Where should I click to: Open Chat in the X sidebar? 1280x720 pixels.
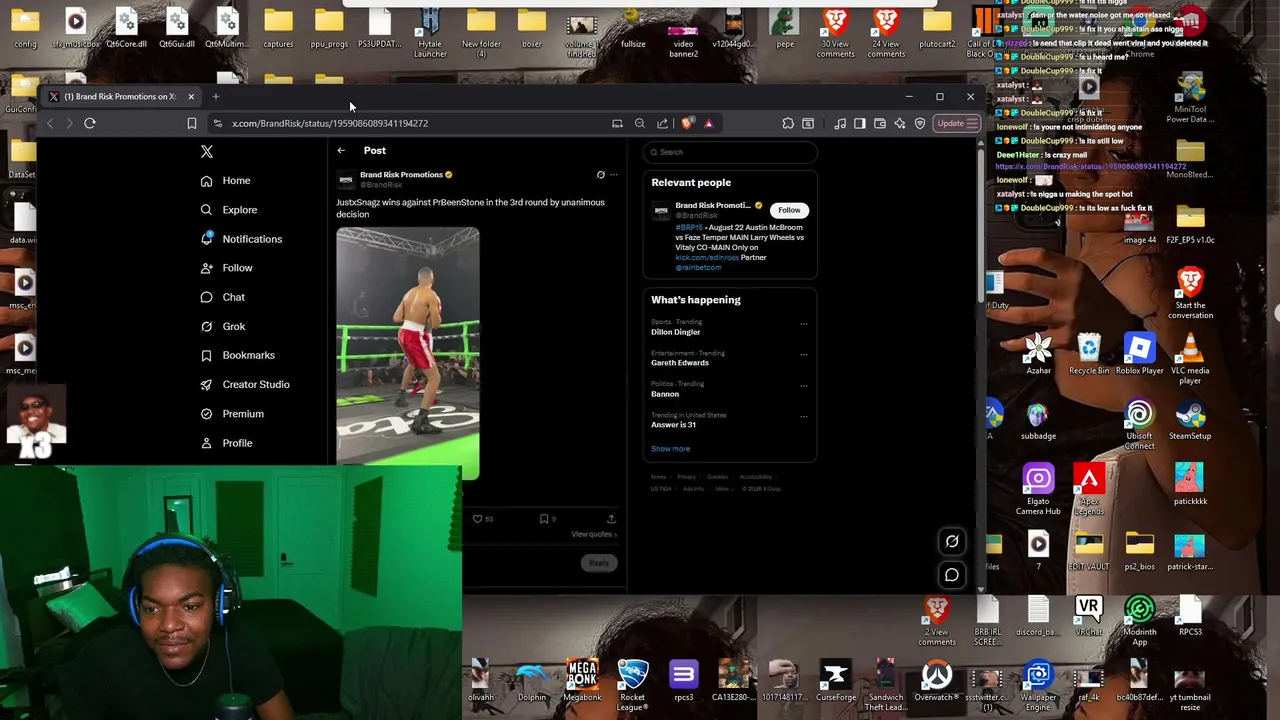pos(223,297)
